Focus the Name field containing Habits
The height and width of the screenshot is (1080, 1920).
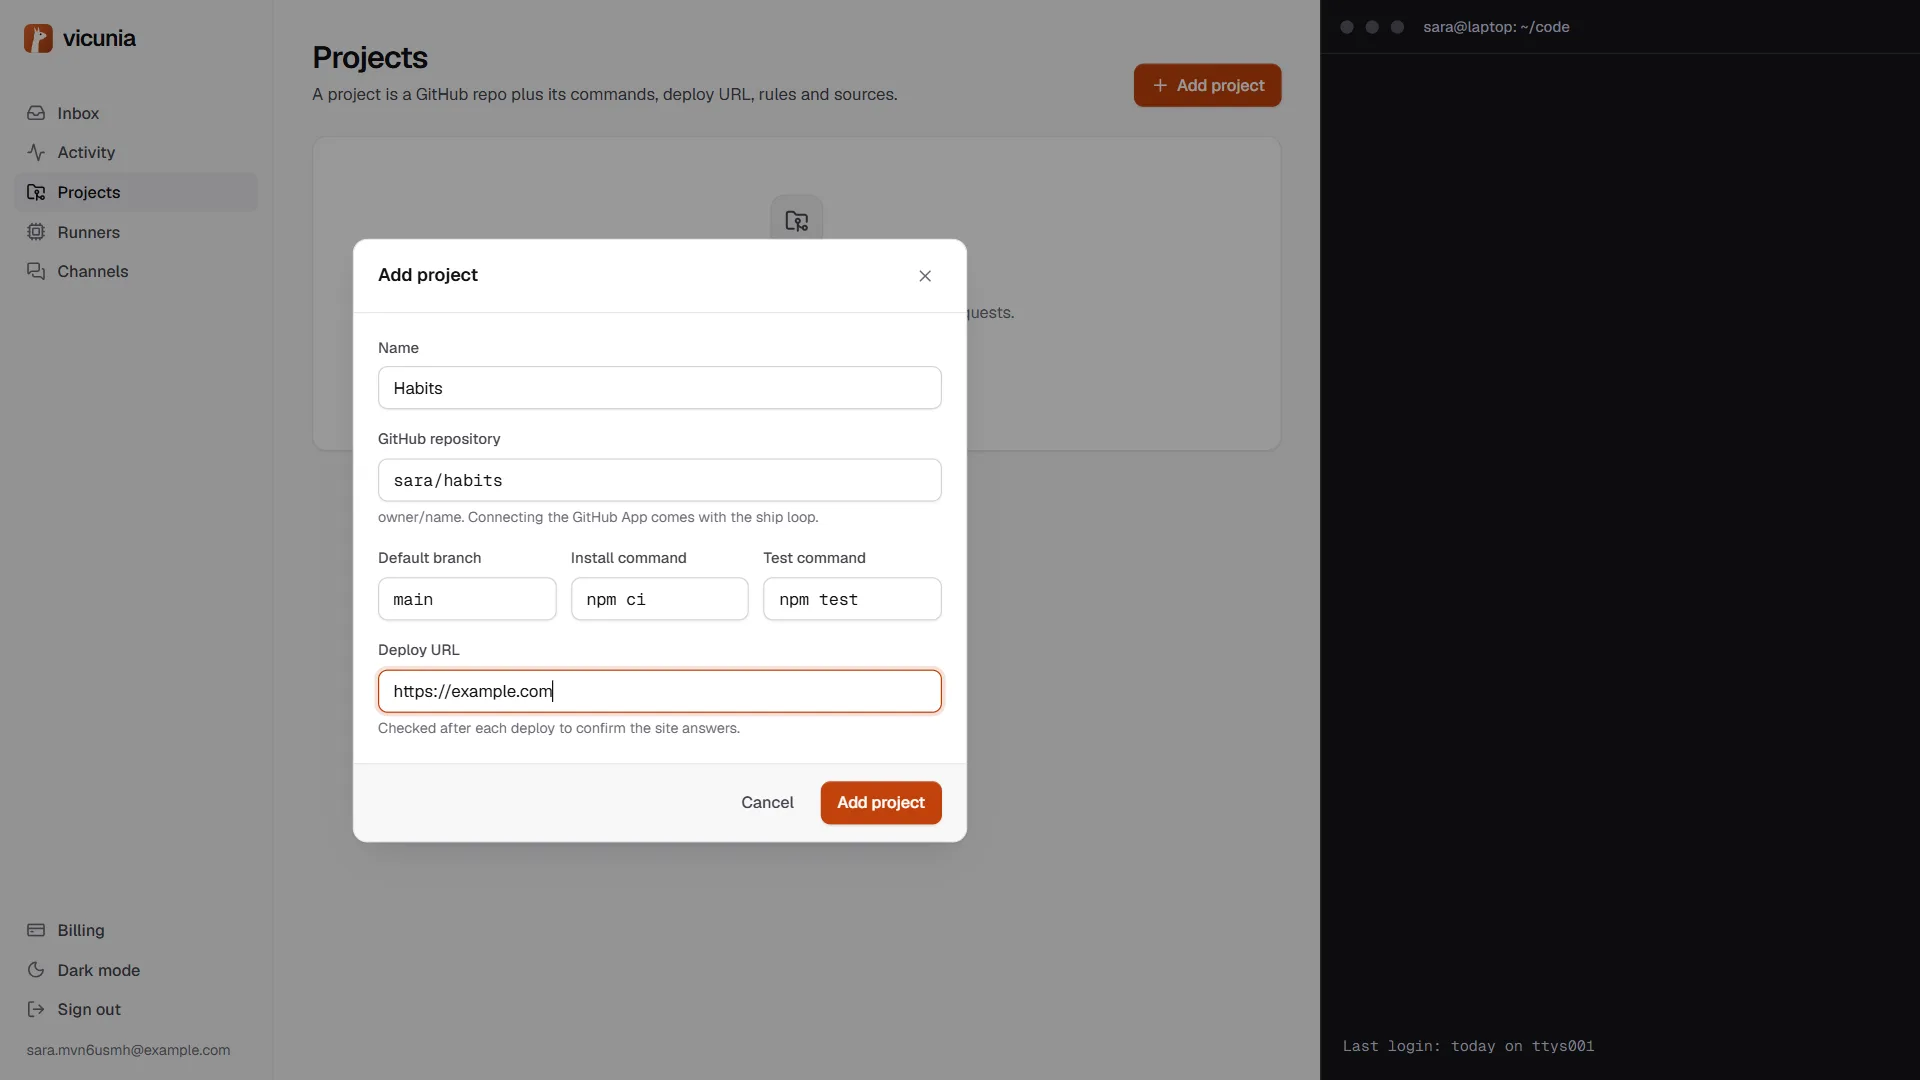pos(660,388)
